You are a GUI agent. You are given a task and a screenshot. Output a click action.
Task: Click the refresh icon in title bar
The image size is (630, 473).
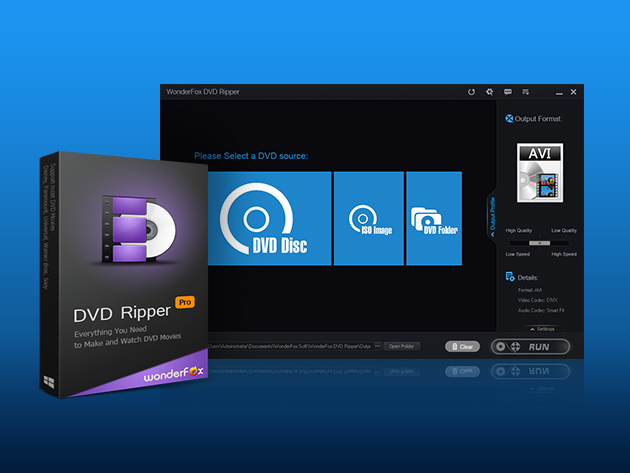[x=472, y=92]
